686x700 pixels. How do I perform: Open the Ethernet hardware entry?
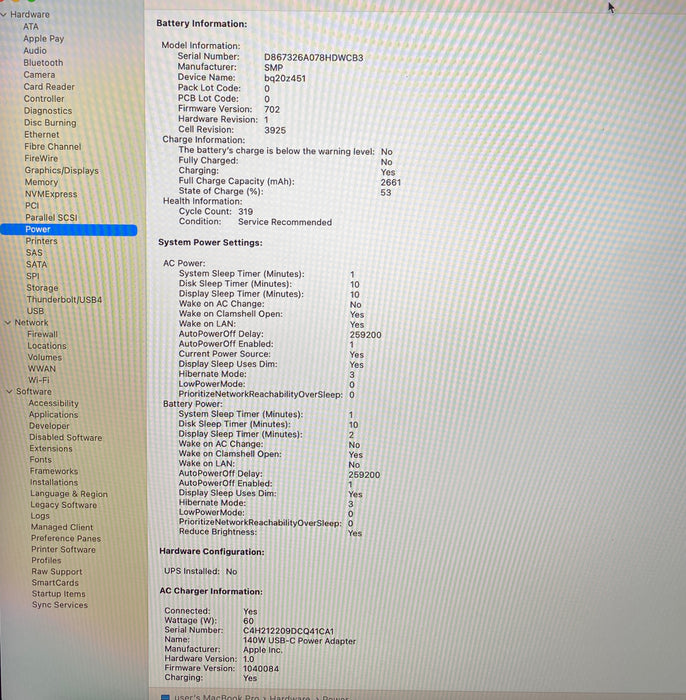(42, 134)
